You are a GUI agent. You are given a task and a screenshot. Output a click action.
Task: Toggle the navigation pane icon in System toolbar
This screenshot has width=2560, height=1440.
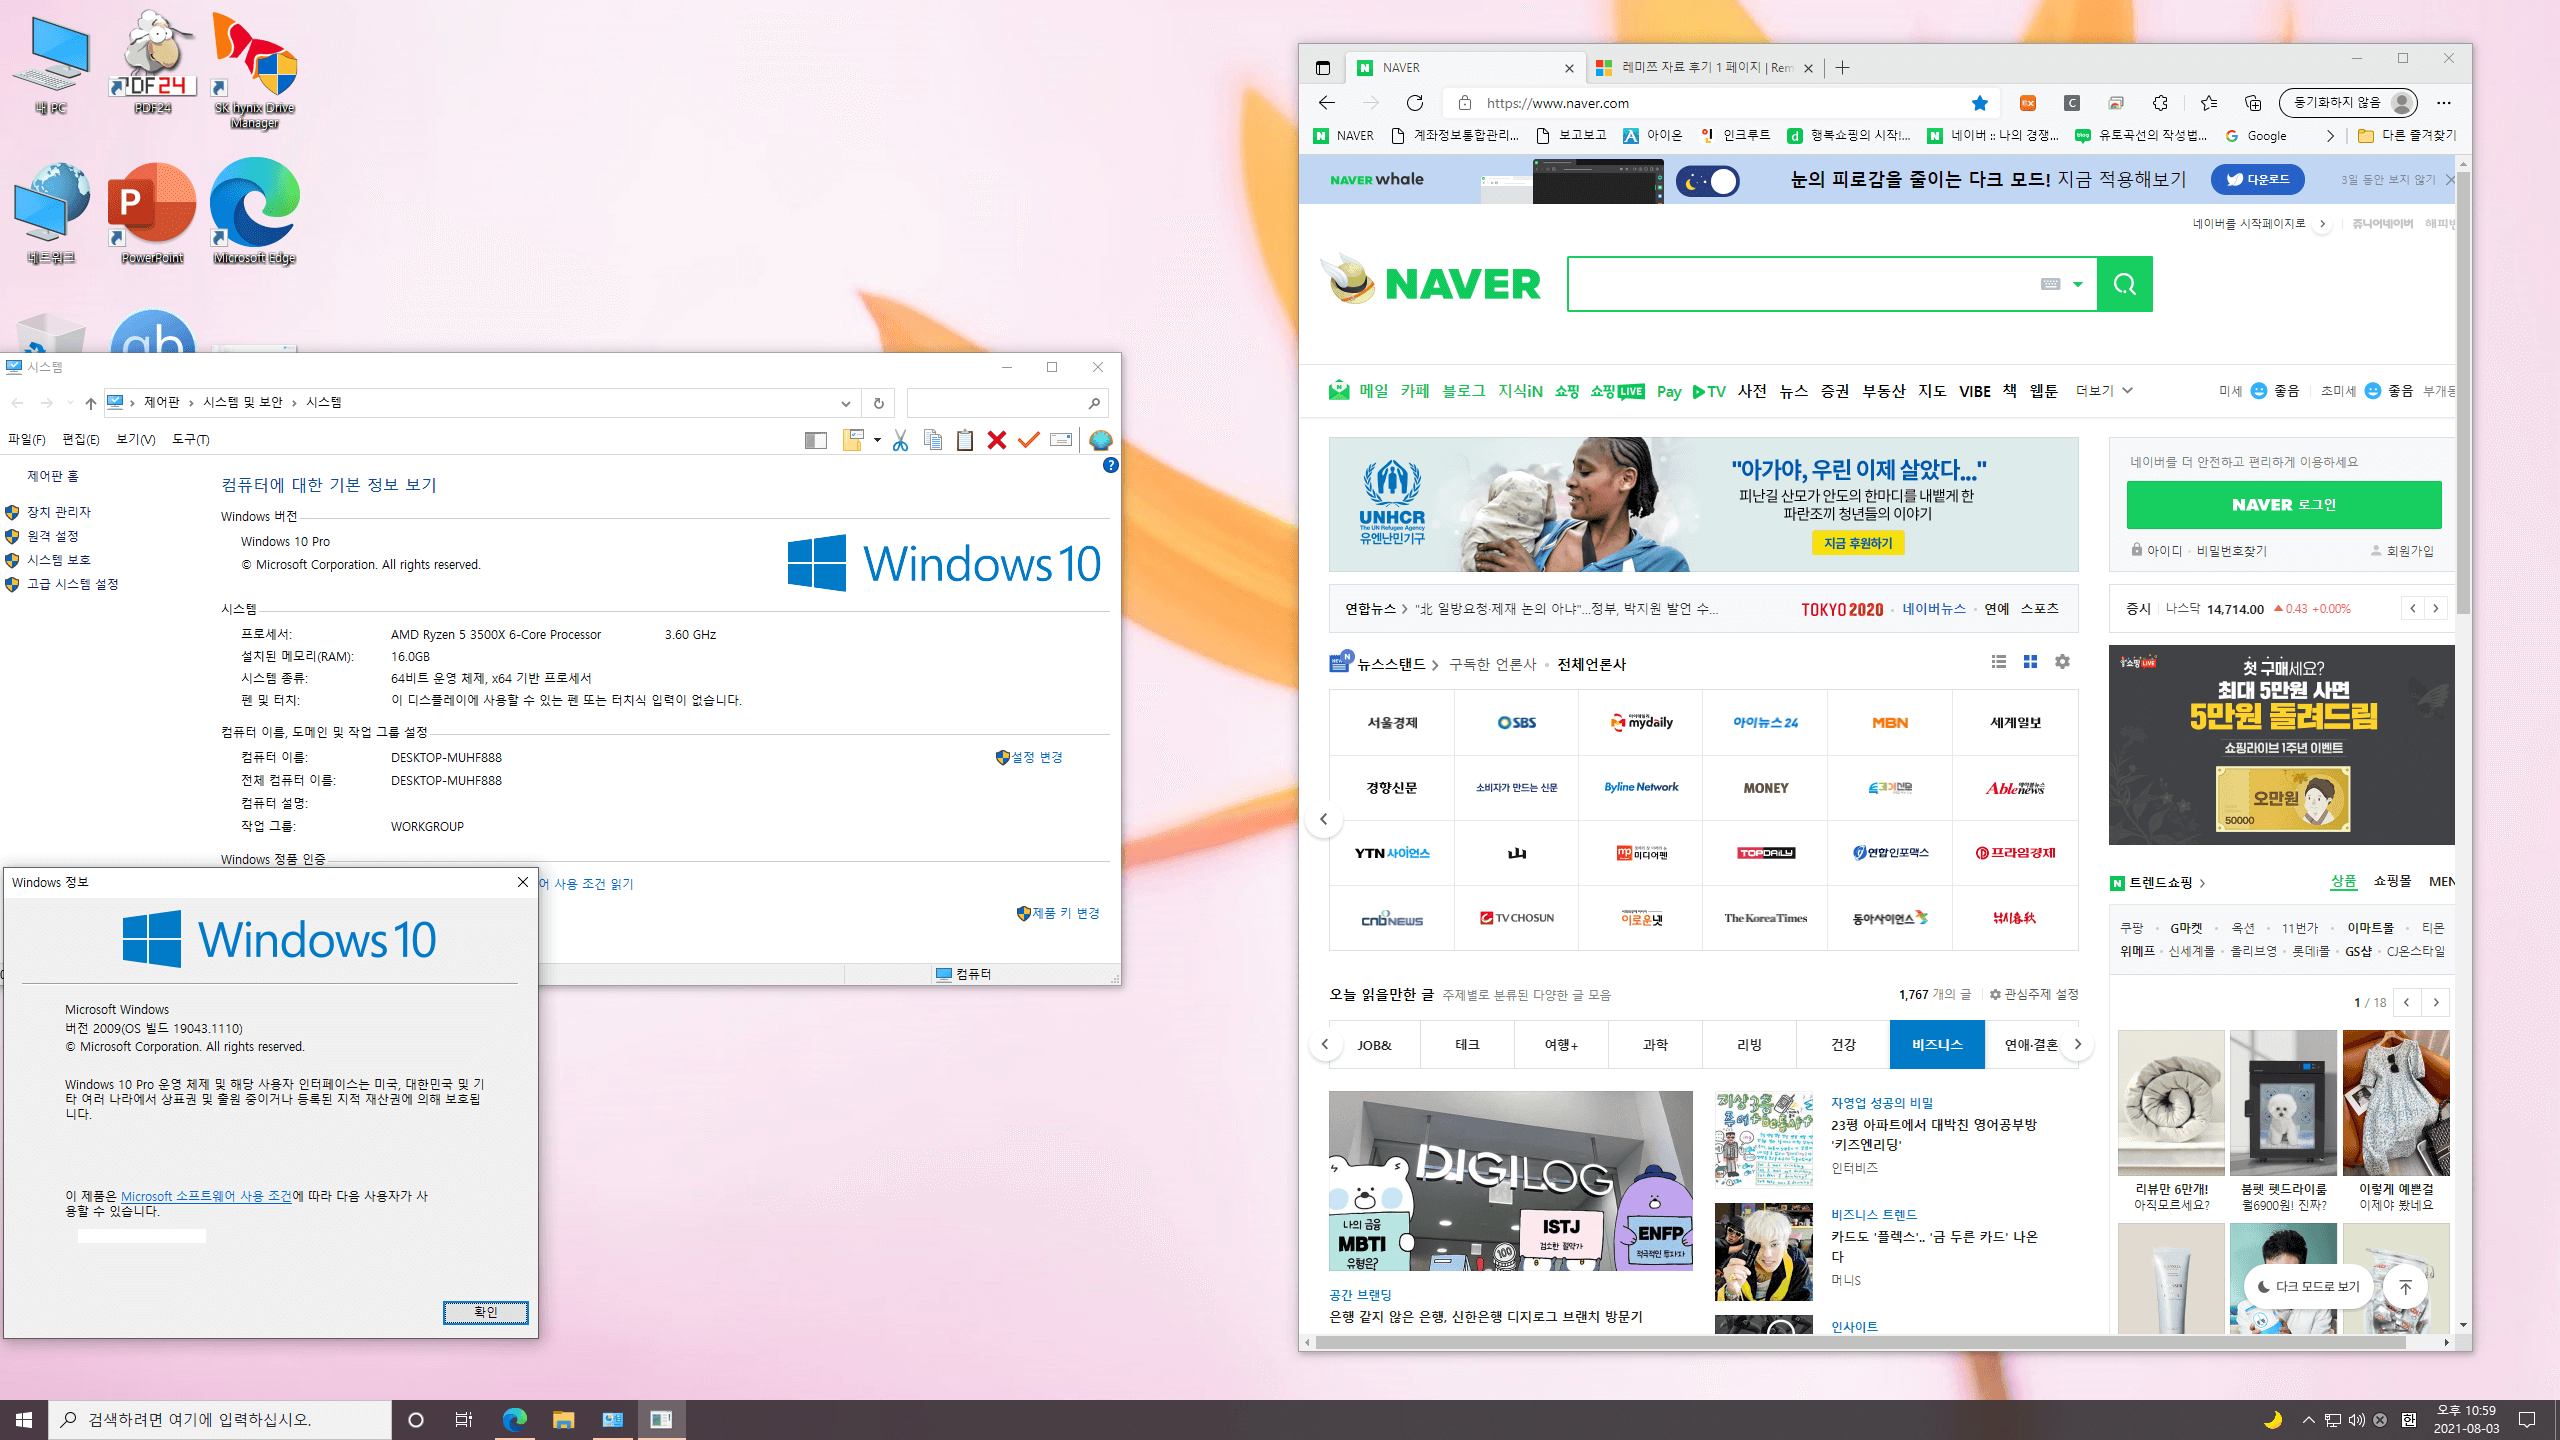point(816,440)
